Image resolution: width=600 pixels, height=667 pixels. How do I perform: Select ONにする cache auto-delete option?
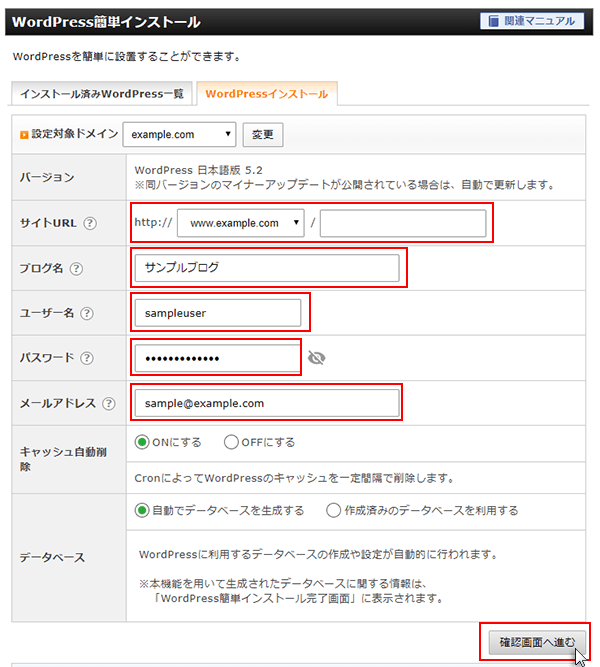[x=143, y=442]
